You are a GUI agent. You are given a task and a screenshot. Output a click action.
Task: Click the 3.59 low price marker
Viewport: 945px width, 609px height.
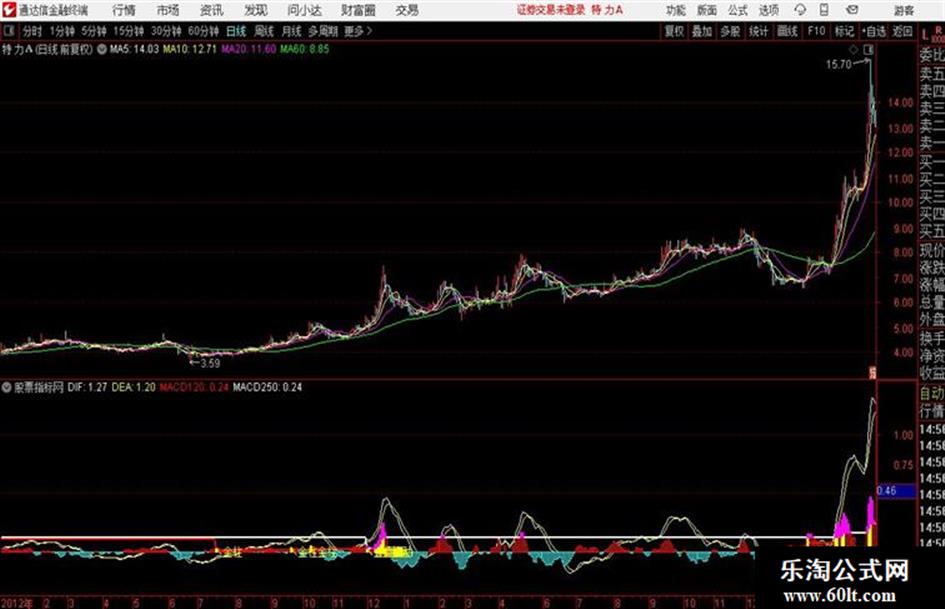tap(210, 363)
